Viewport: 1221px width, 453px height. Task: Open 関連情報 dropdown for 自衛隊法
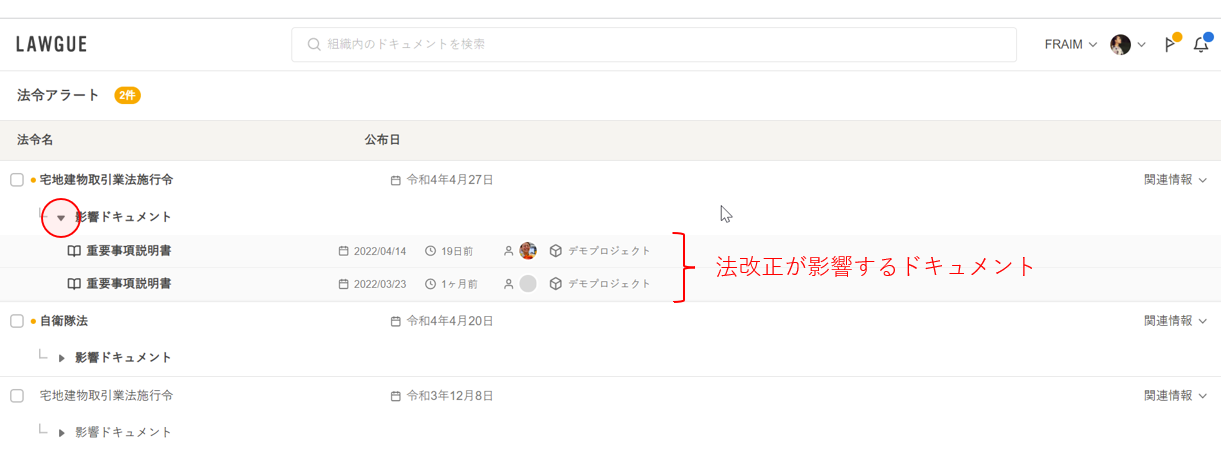[x=1176, y=321]
